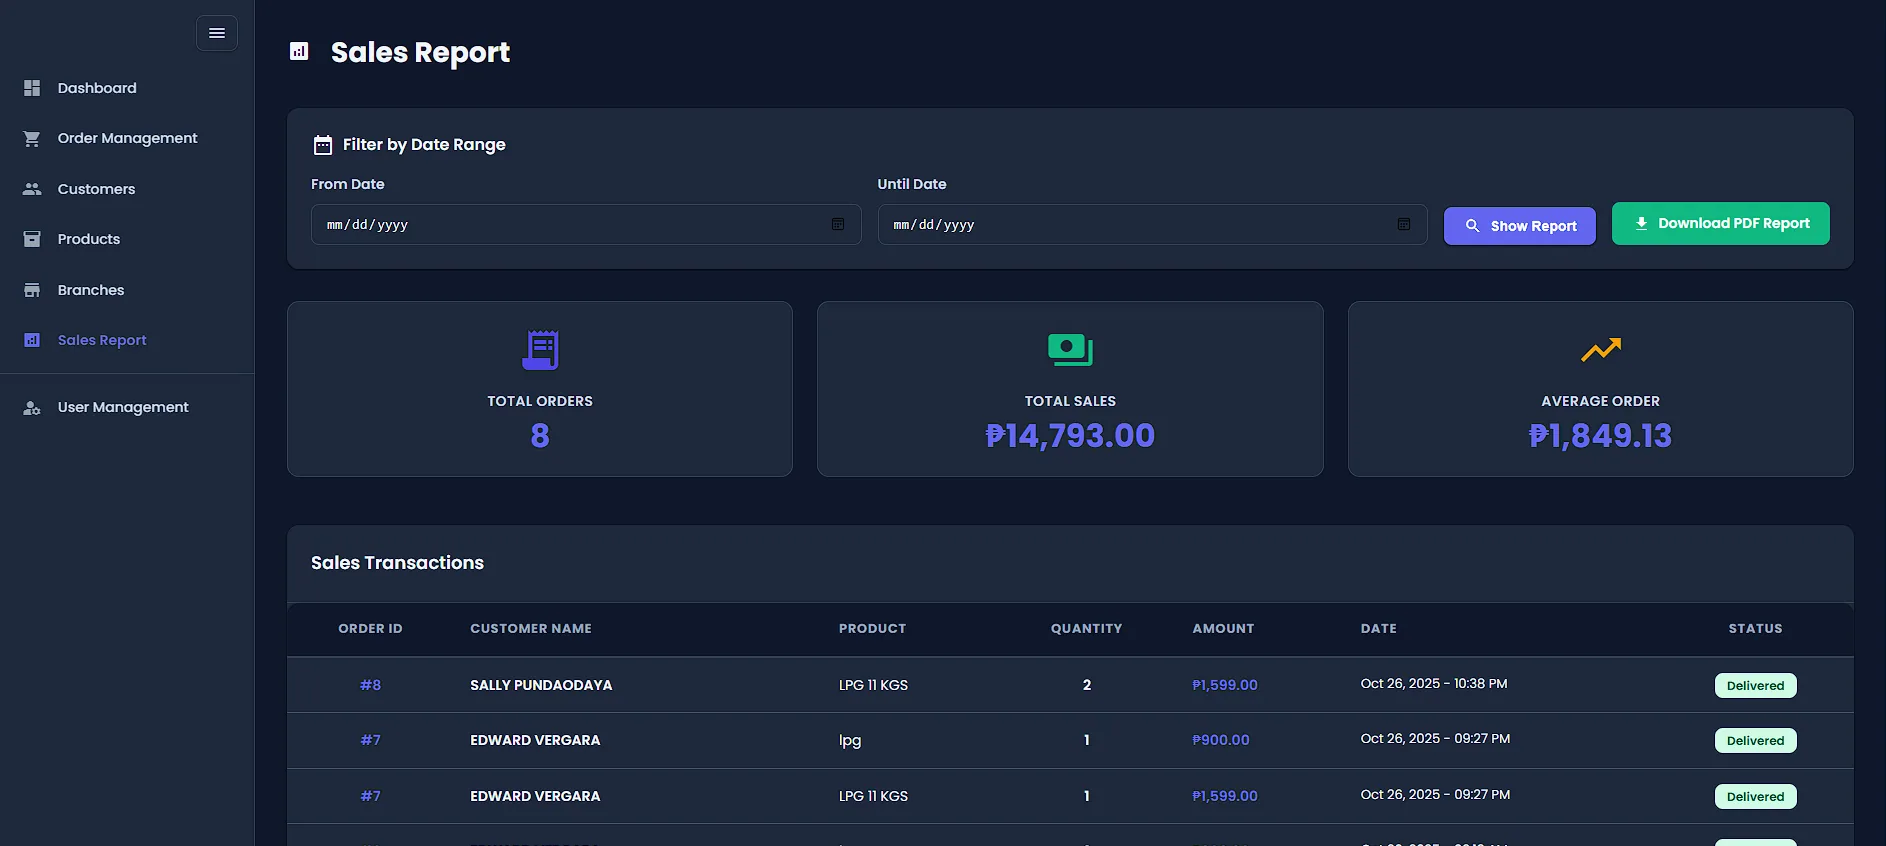Click the Total Orders value 8
The image size is (1886, 846).
(x=540, y=436)
